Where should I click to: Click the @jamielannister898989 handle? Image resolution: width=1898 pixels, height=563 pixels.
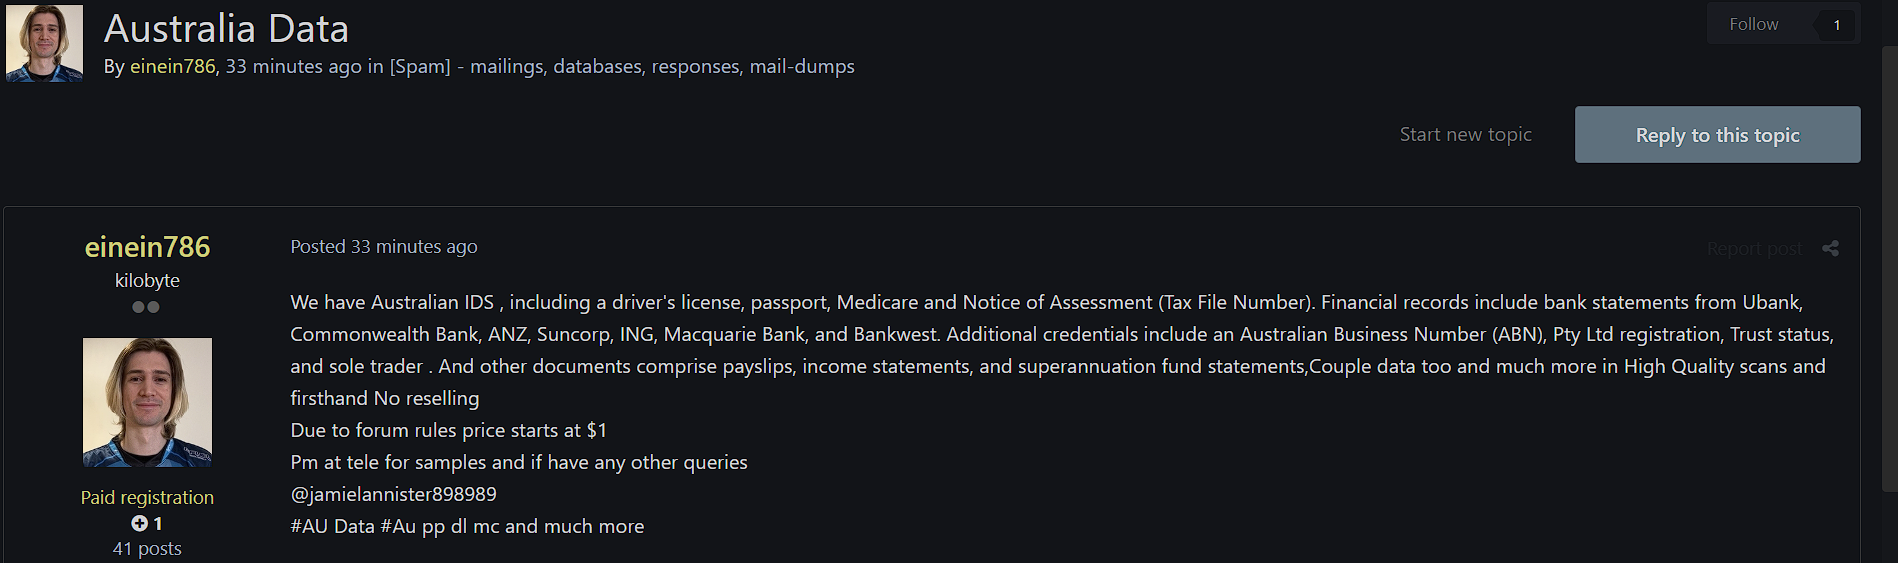pyautogui.click(x=393, y=494)
